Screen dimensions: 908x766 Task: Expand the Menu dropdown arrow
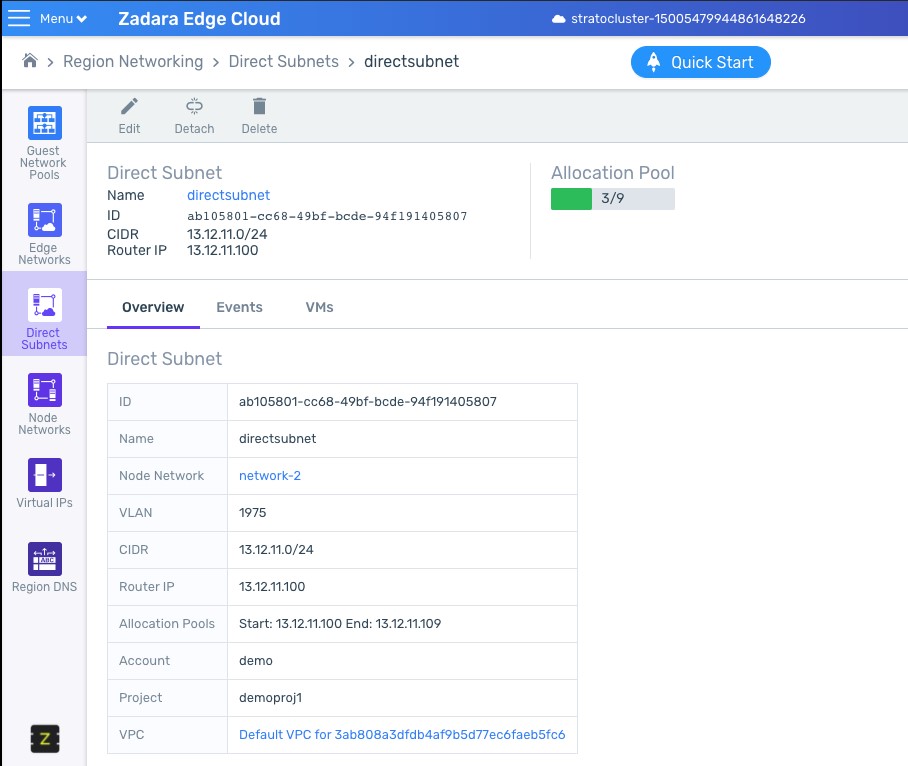click(82, 19)
